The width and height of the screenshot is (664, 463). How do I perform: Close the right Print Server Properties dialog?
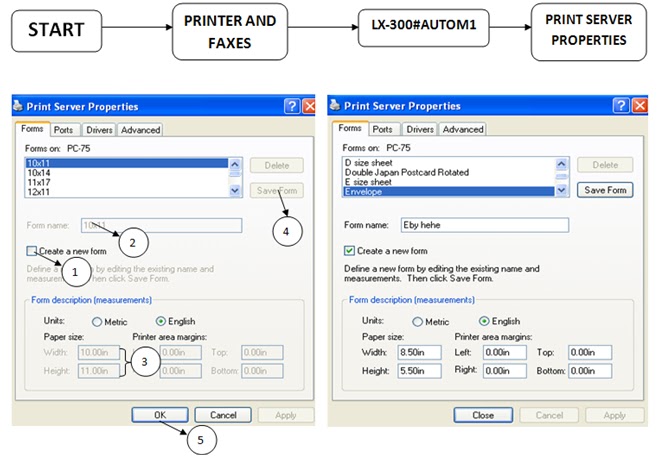(x=639, y=105)
